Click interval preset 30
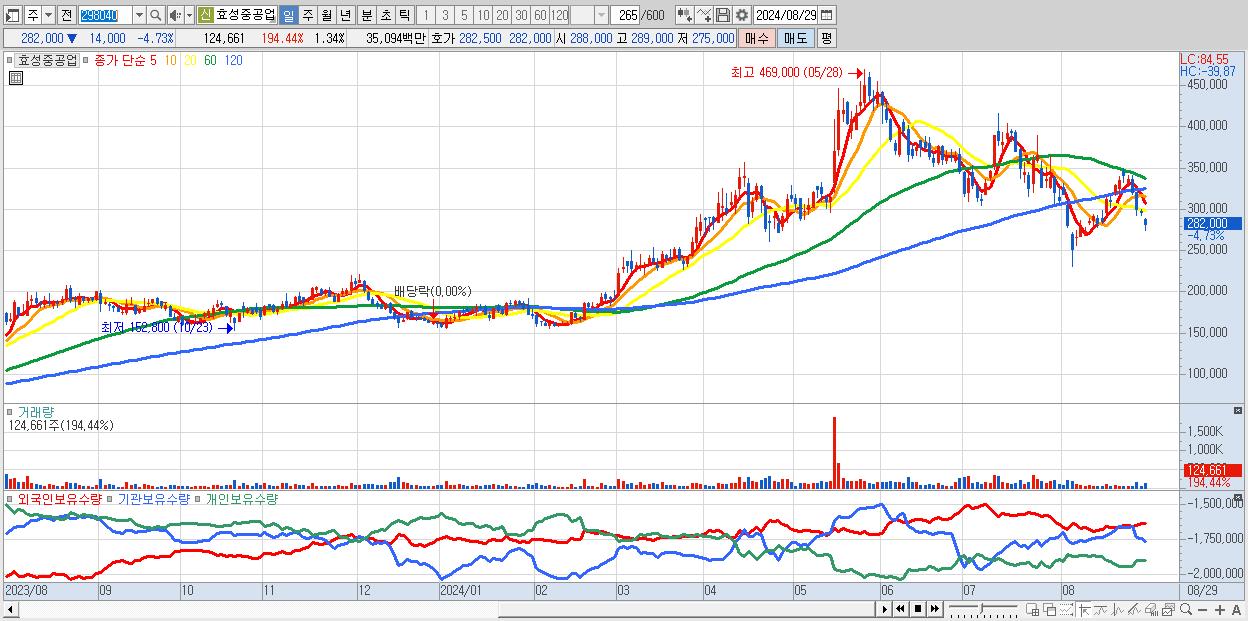This screenshot has height=621, width=1248. [x=521, y=15]
